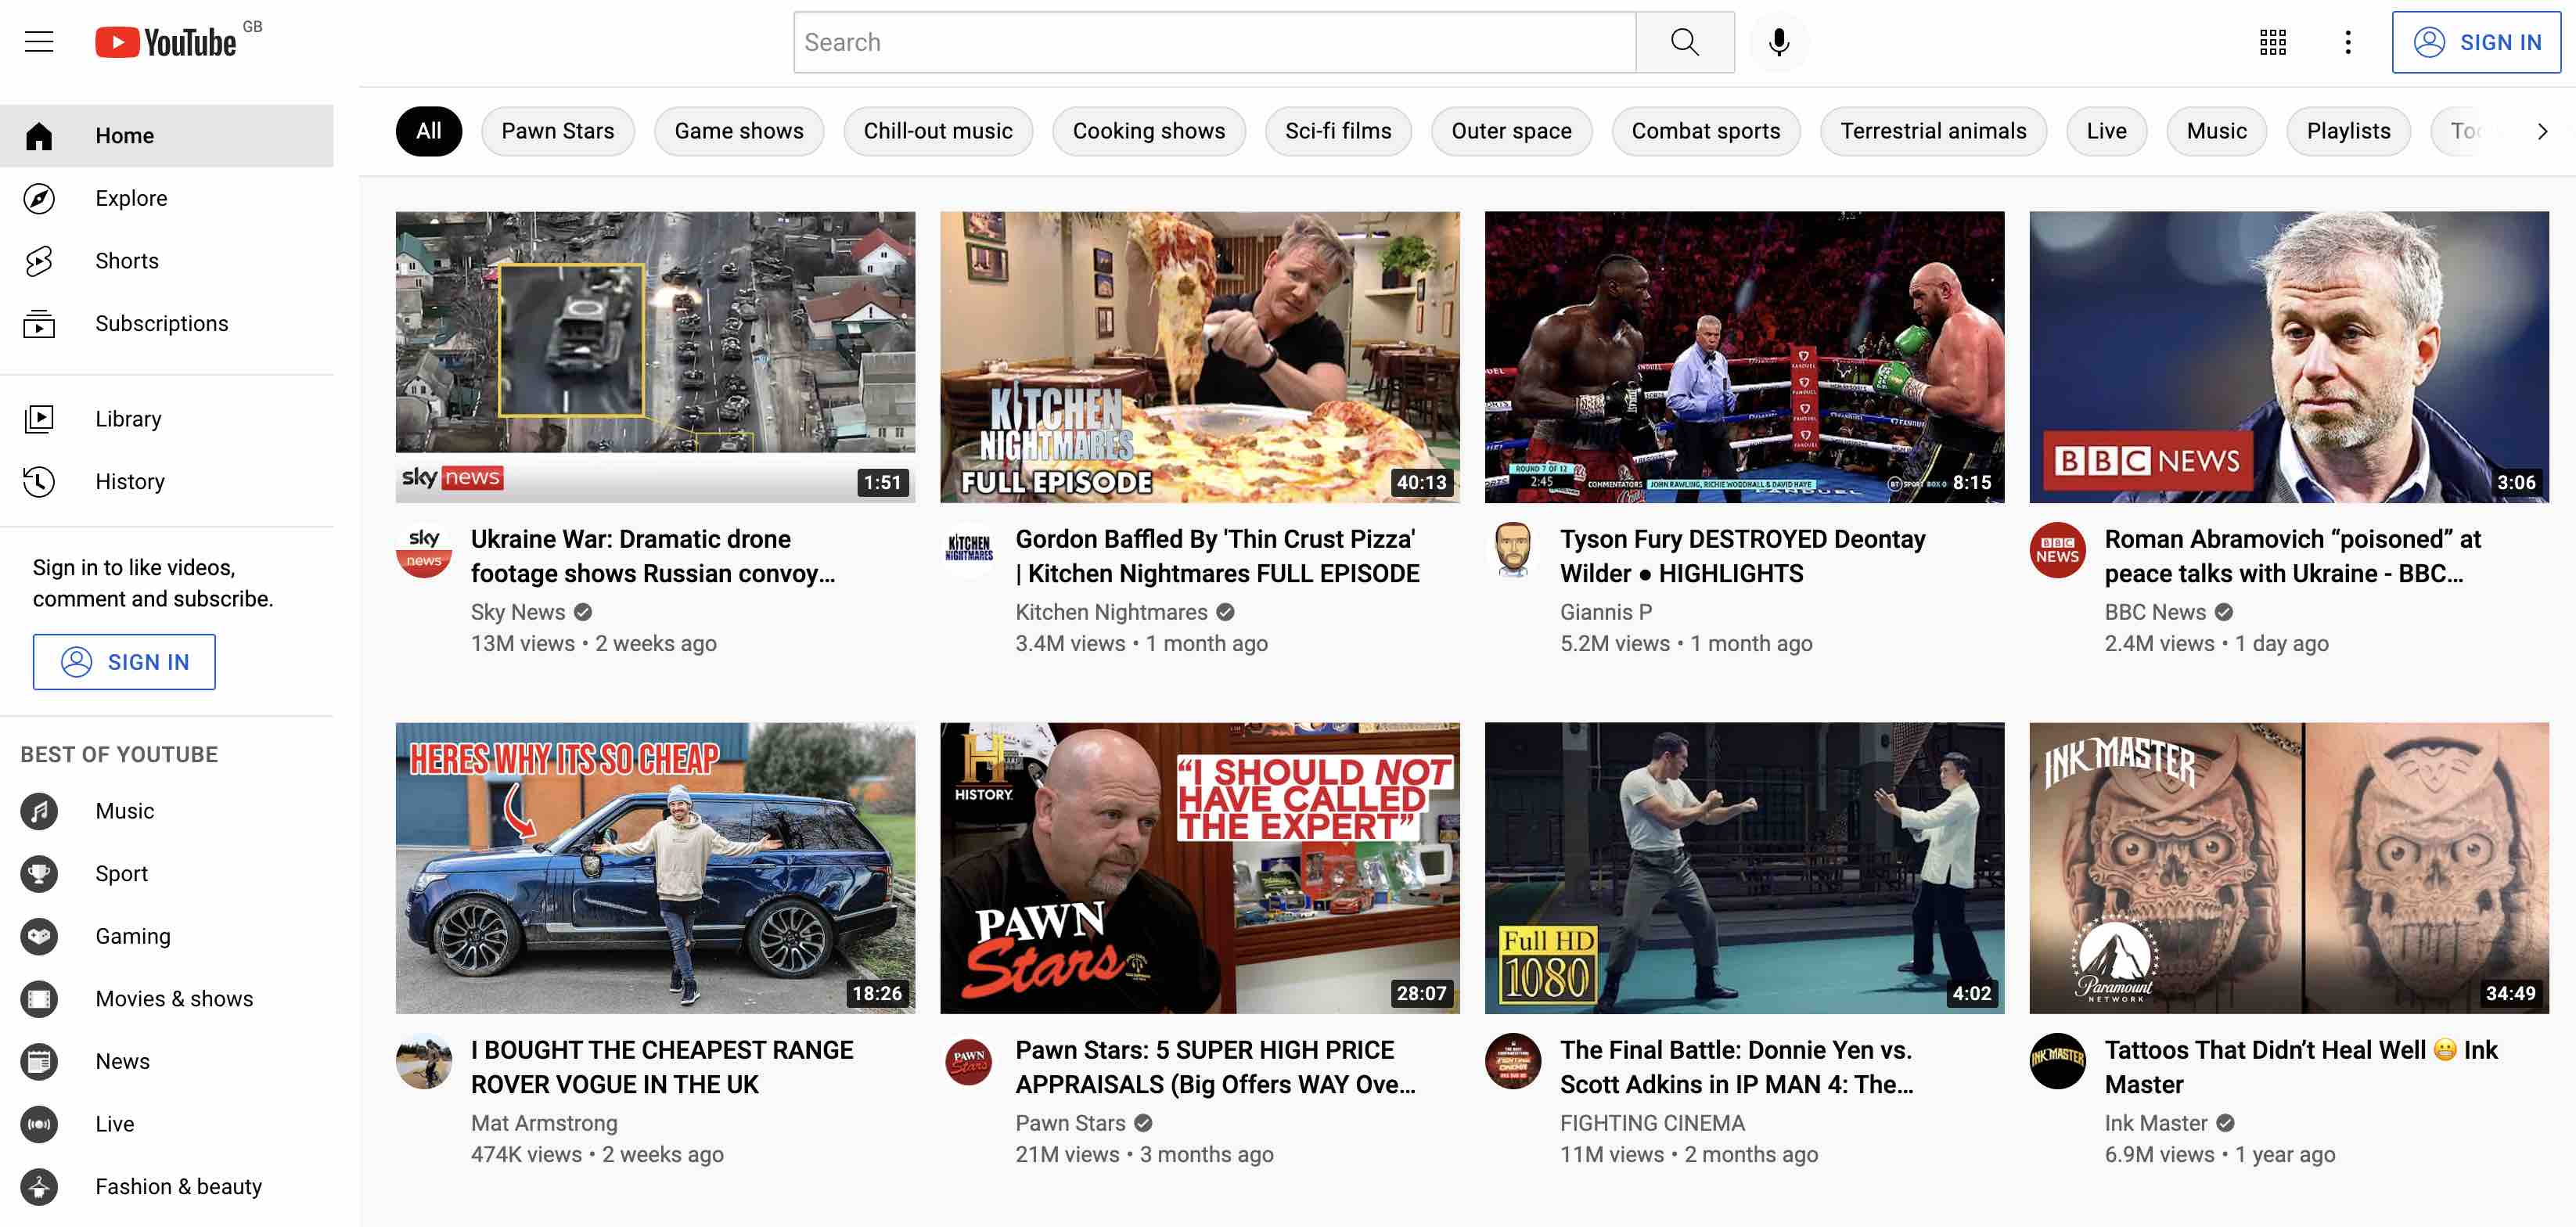Open the Sky News channel link
Screen dimensions: 2576x1227
(x=518, y=611)
